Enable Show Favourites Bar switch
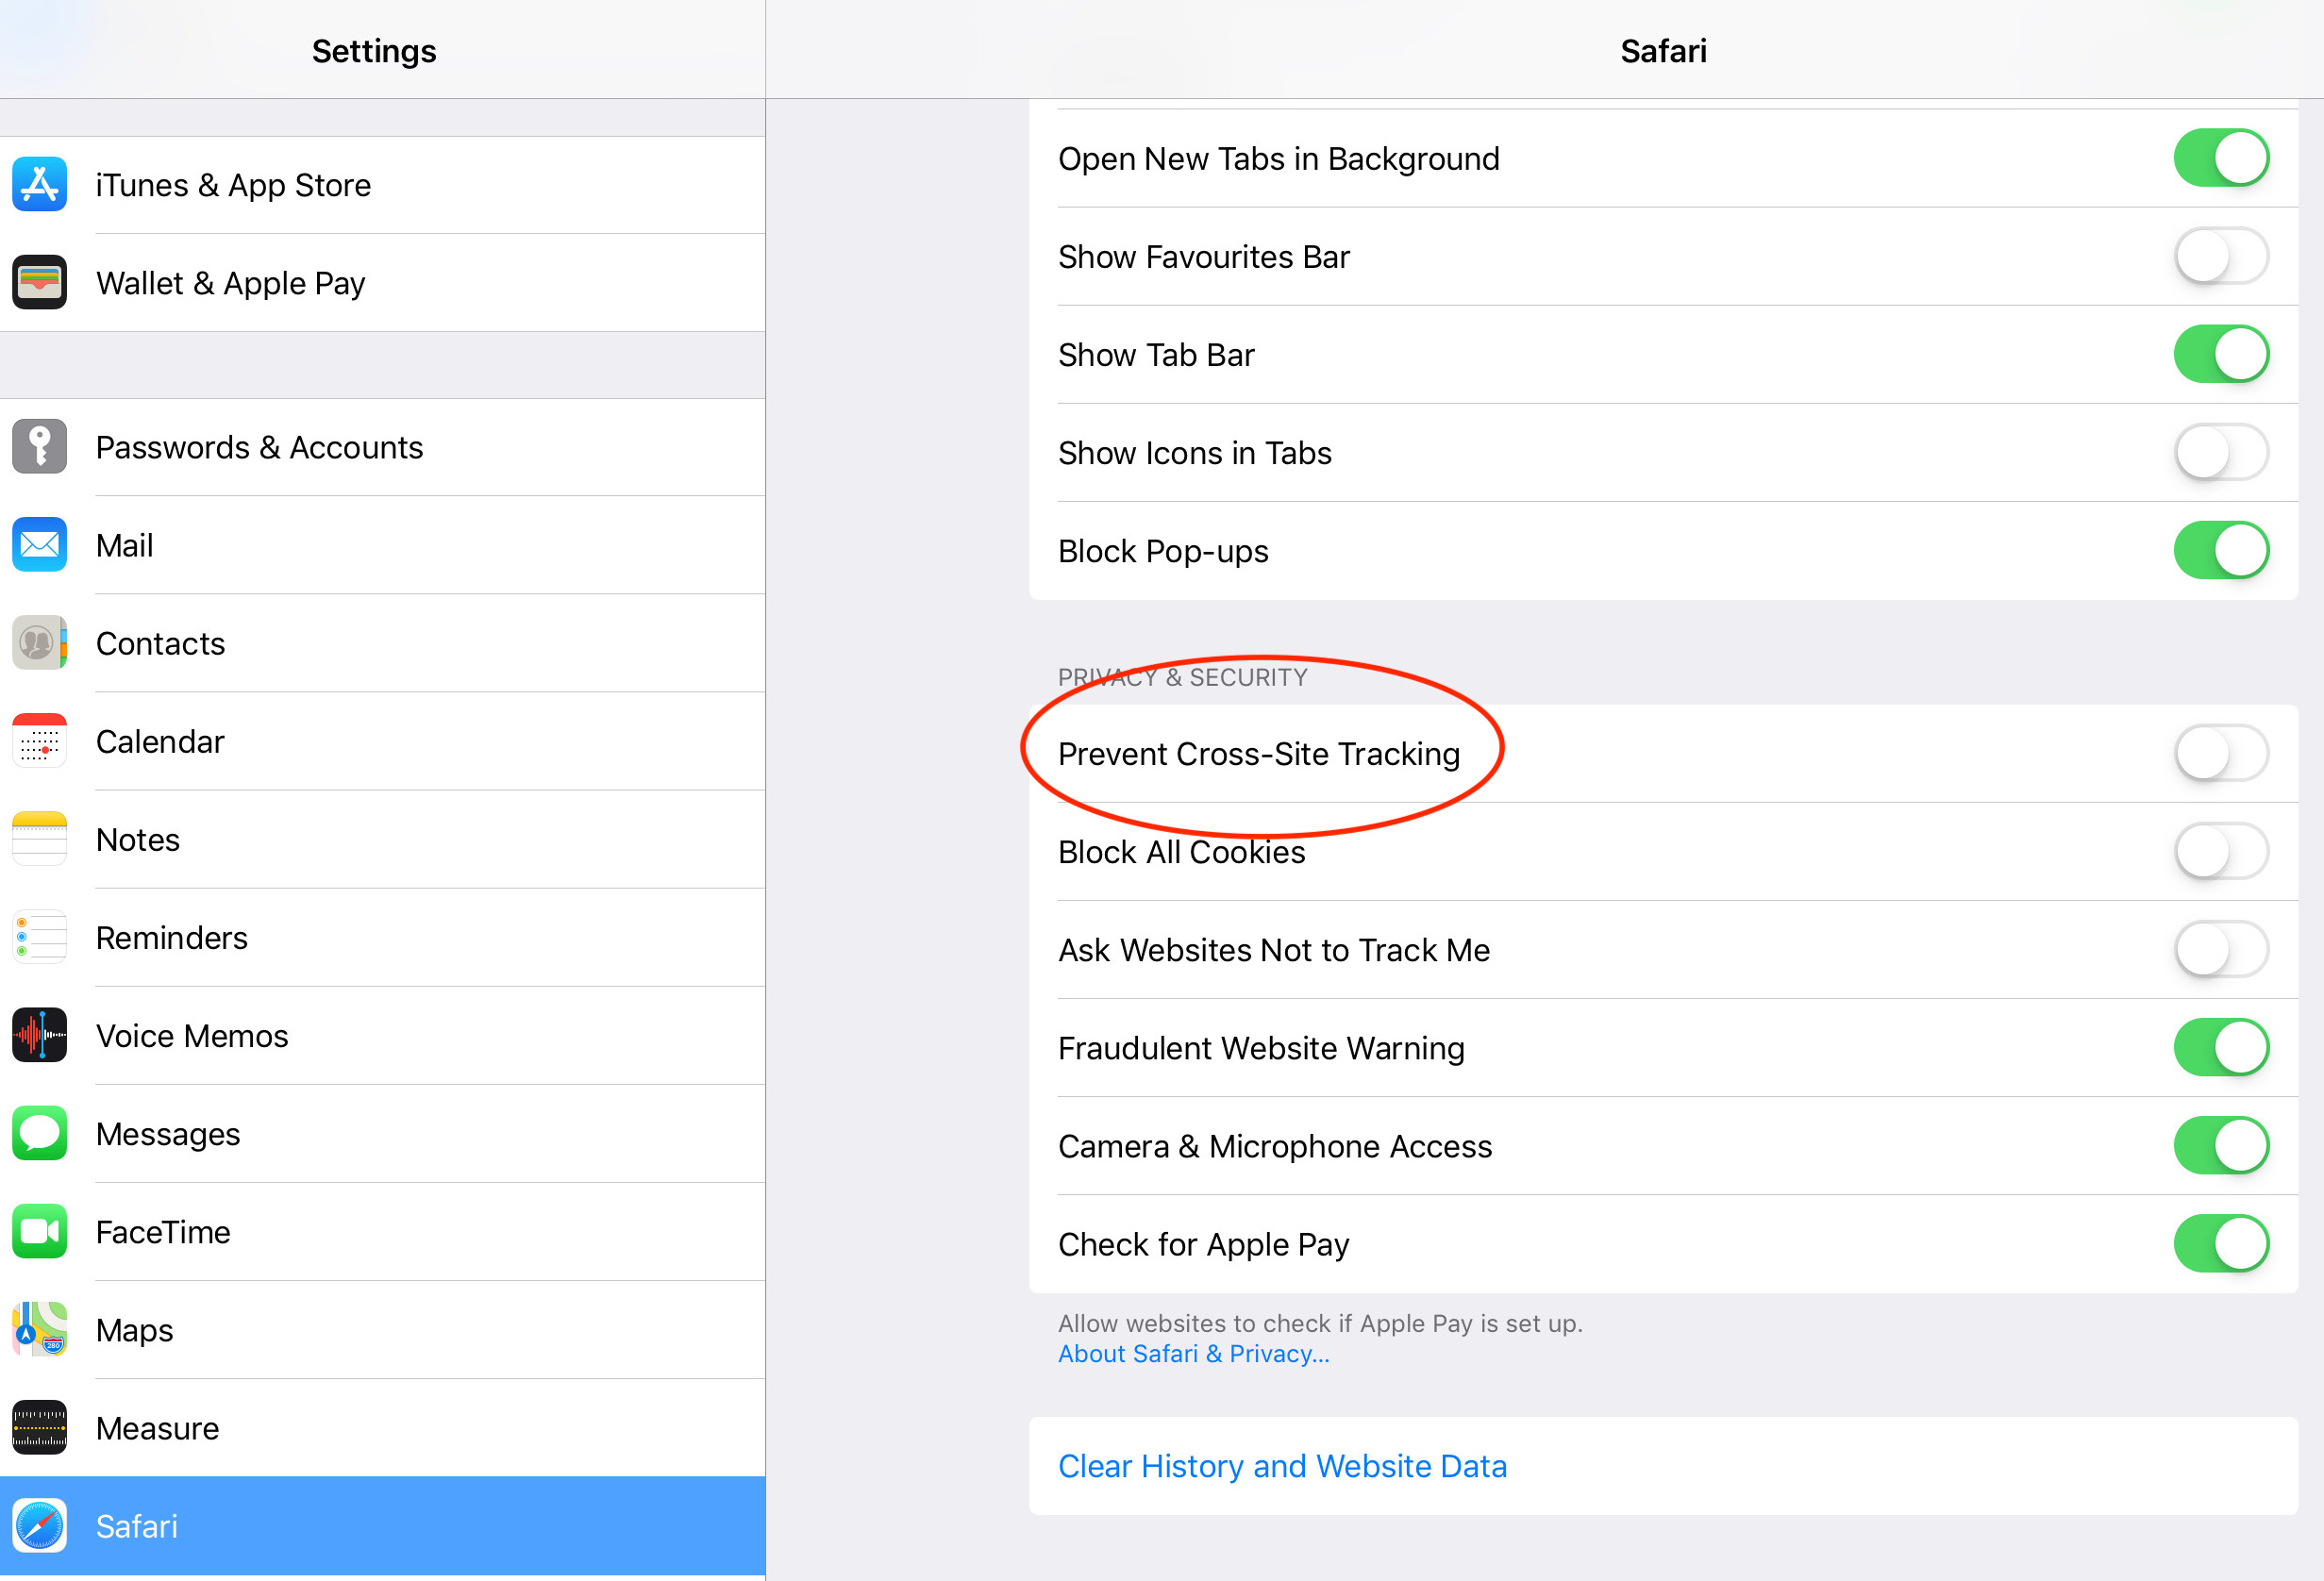Image resolution: width=2324 pixels, height=1581 pixels. [2221, 256]
